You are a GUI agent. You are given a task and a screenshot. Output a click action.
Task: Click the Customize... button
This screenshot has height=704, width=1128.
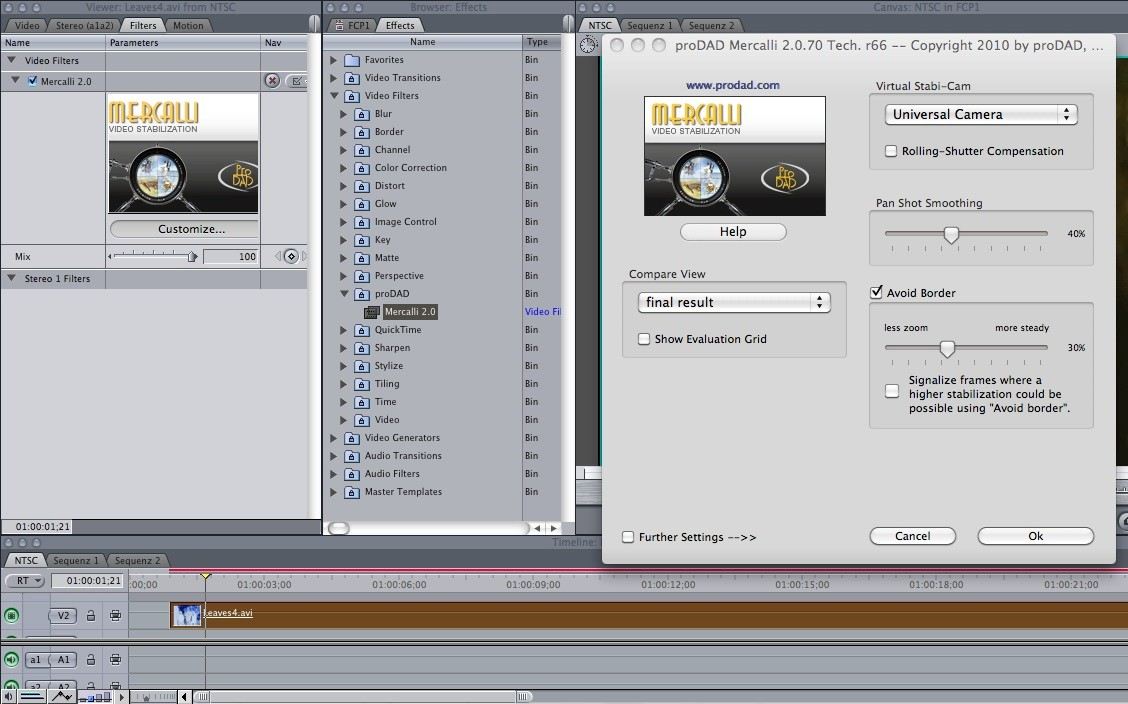(184, 229)
